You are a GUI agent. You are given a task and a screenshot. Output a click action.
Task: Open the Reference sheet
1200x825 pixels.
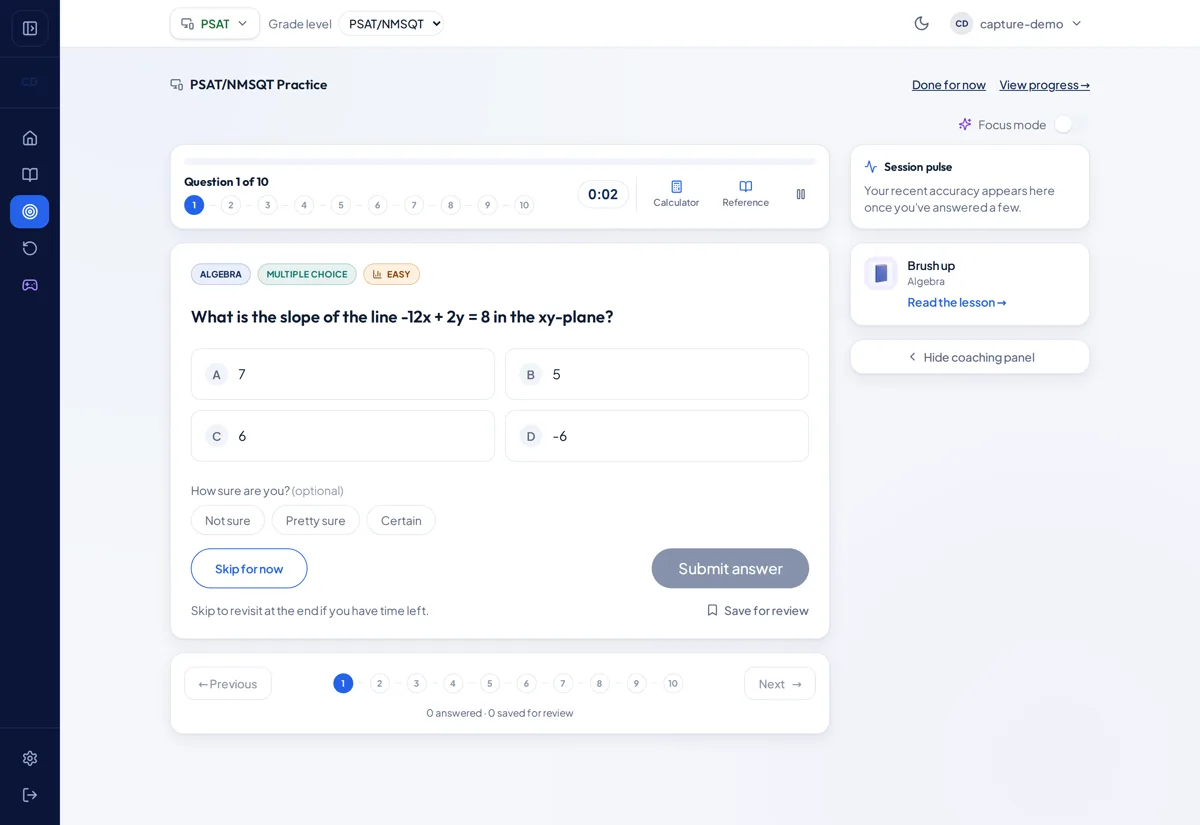pyautogui.click(x=745, y=194)
